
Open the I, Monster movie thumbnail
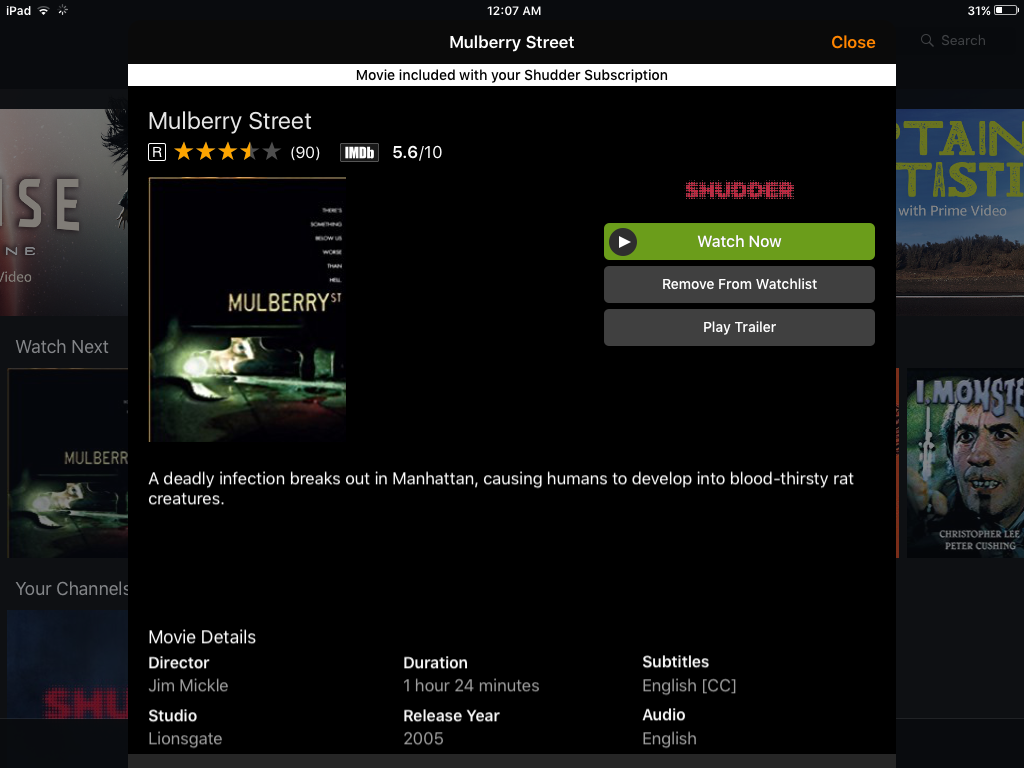(965, 462)
